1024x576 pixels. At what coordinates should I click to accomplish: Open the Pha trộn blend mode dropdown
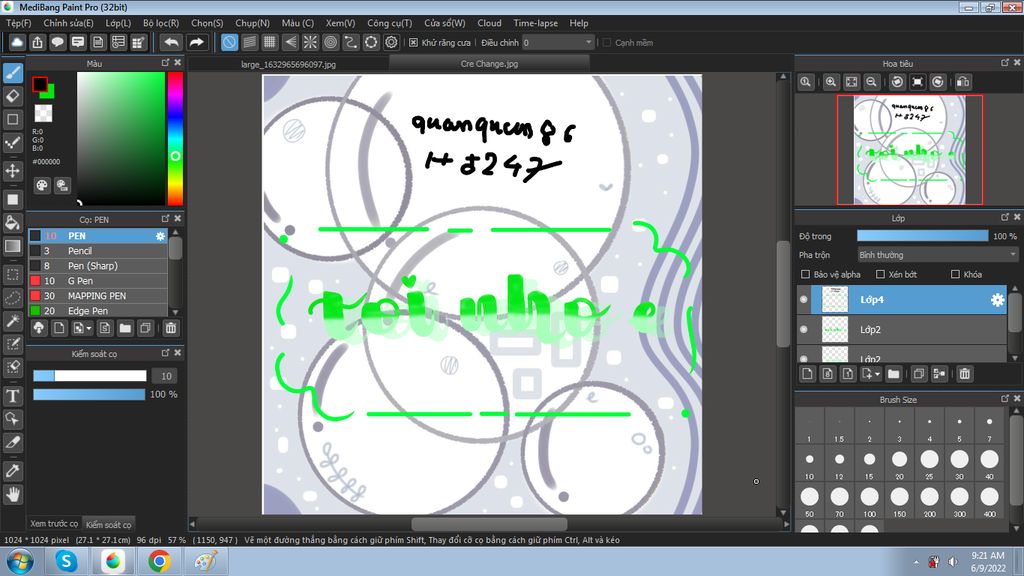tap(938, 255)
